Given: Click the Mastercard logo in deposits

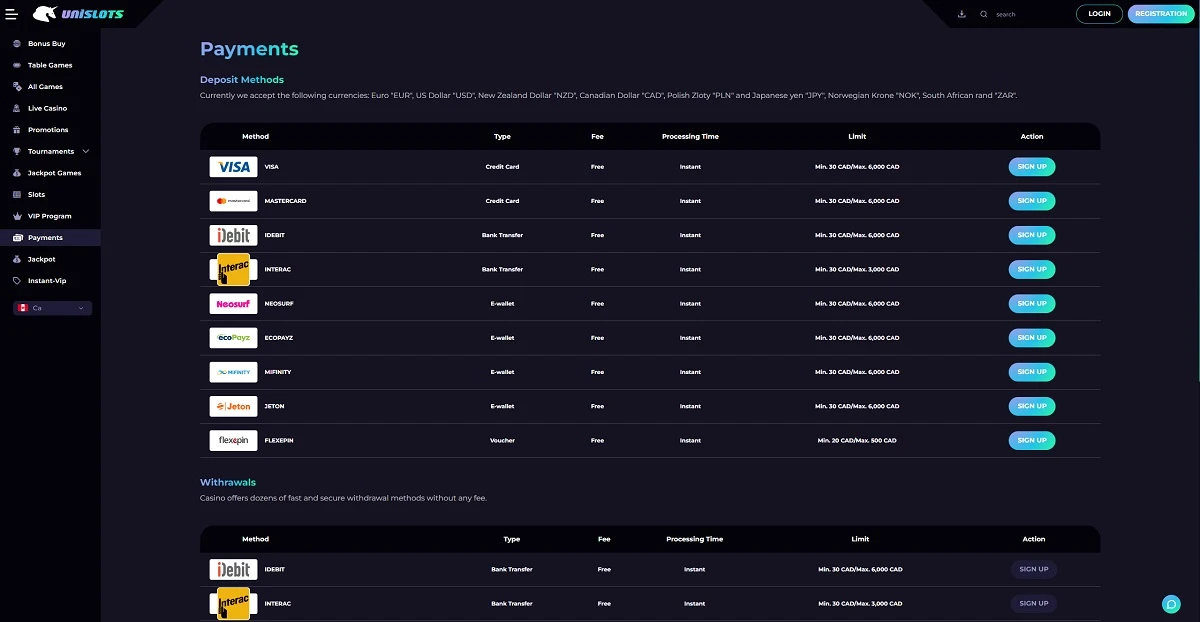Looking at the screenshot, I should pos(233,201).
